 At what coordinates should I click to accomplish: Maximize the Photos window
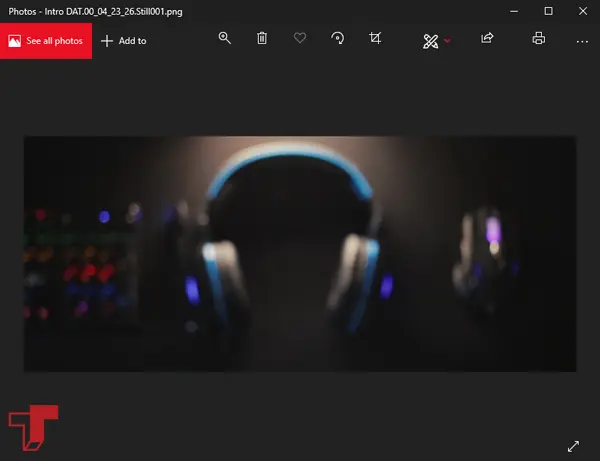coord(548,10)
